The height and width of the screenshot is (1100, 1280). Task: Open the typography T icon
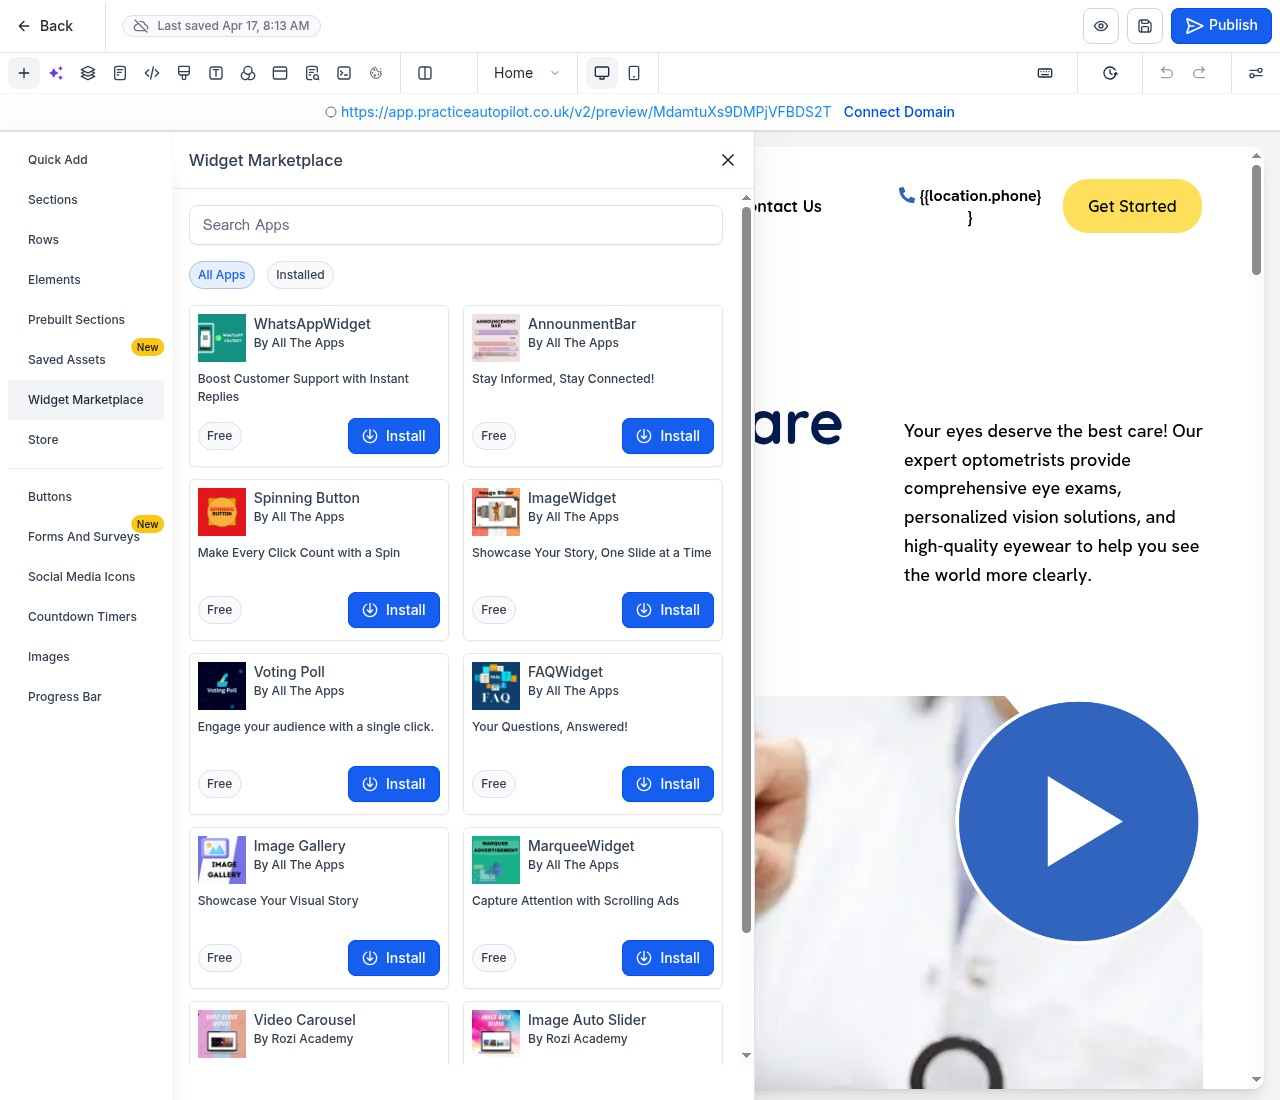point(216,73)
